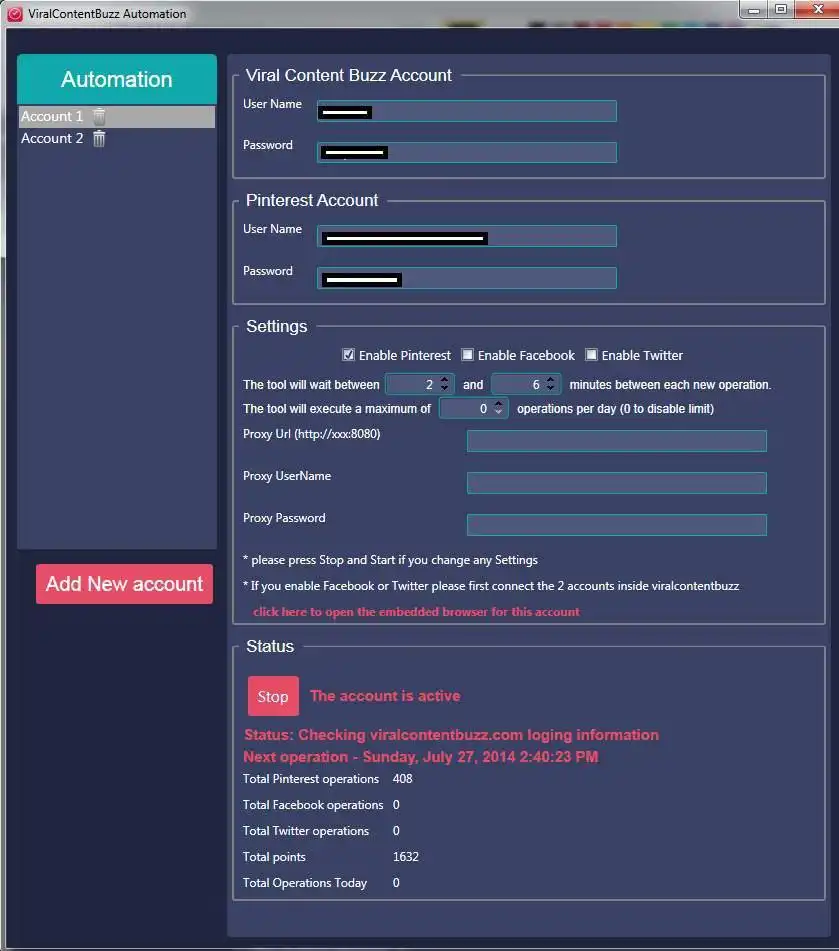Focus Viral Content Buzz Password field
This screenshot has width=839, height=951.
tap(467, 152)
